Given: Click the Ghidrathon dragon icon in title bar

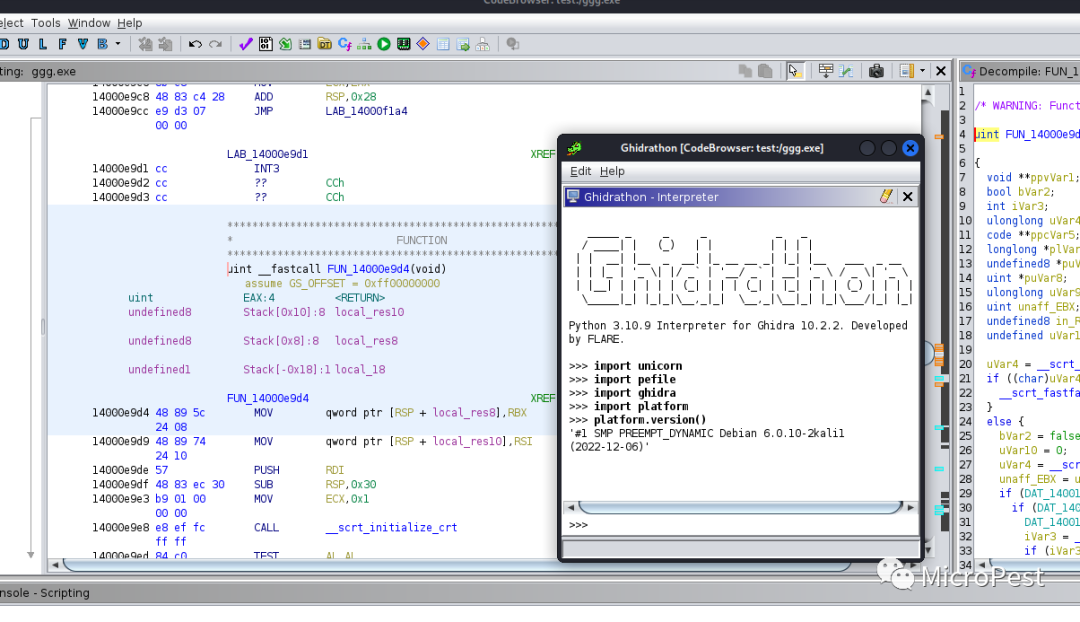Looking at the screenshot, I should coord(574,147).
